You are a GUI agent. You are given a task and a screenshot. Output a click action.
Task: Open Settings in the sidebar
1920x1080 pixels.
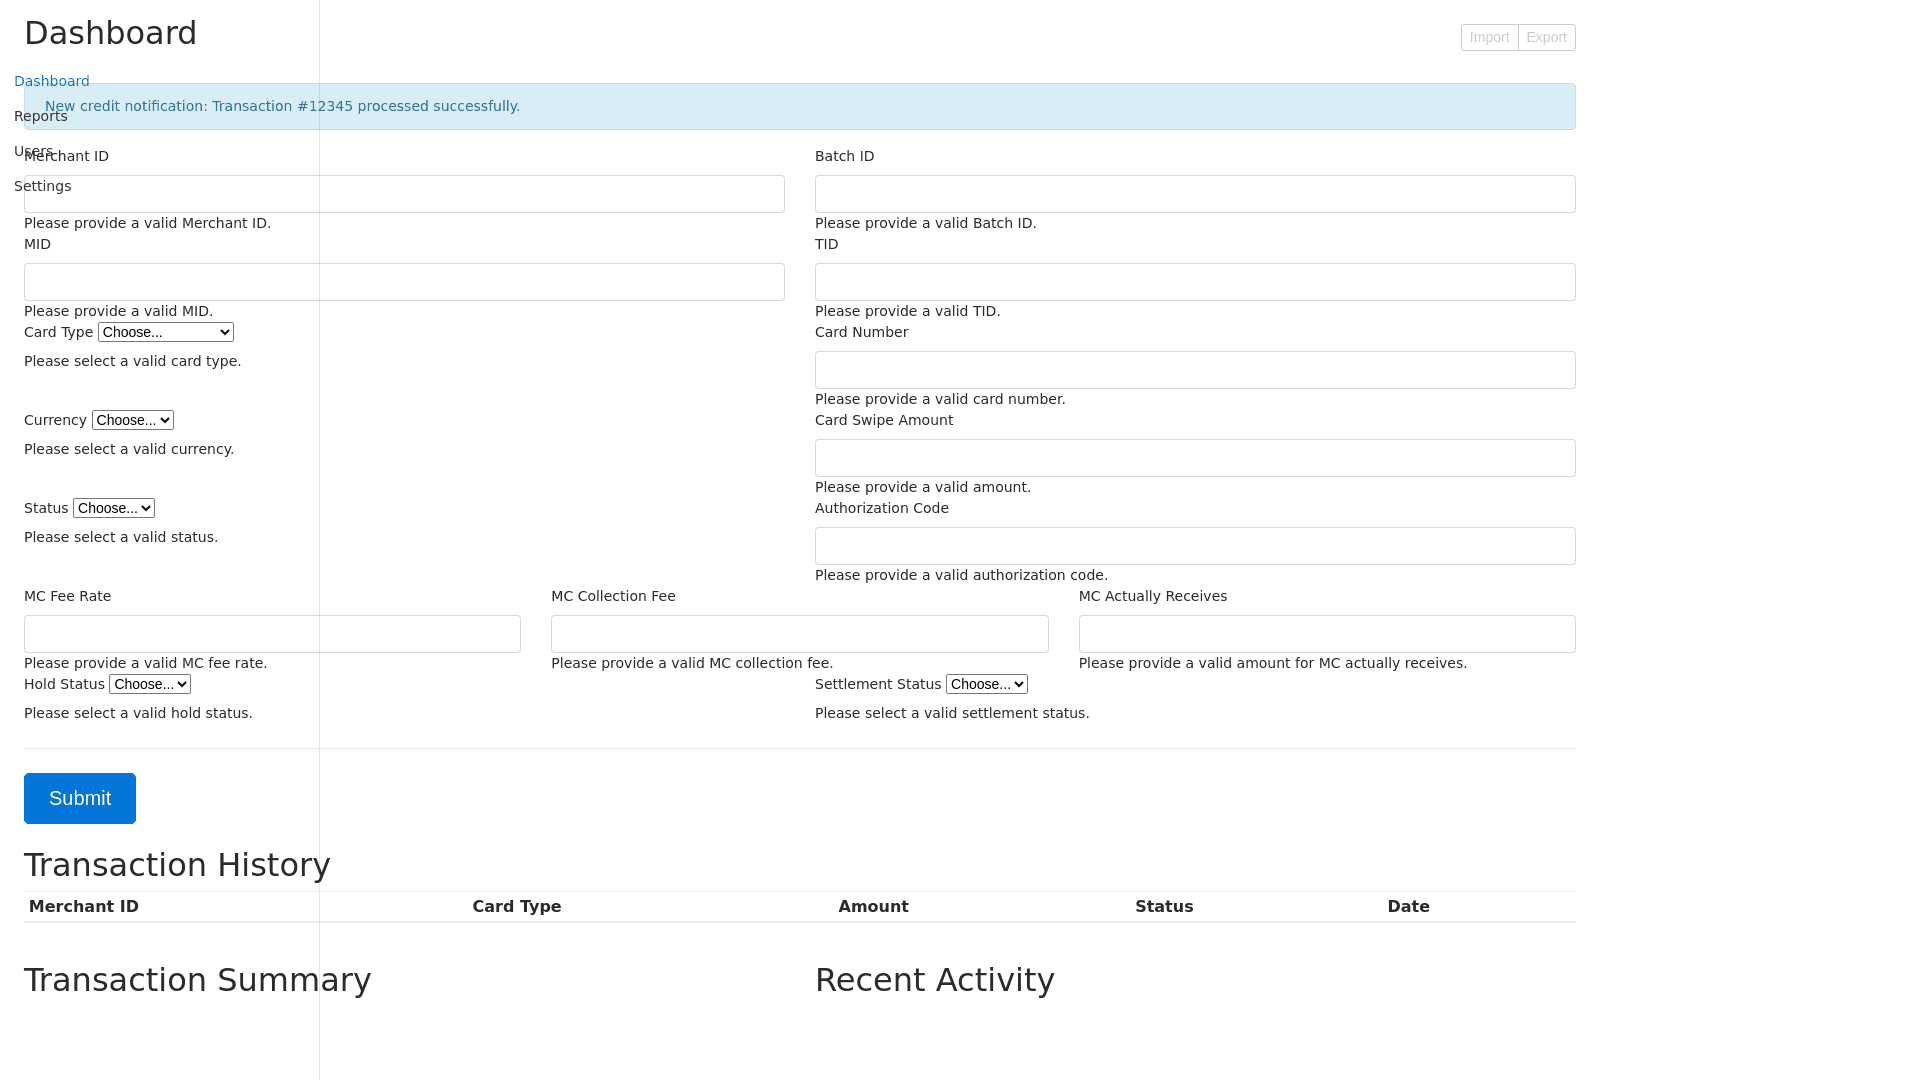coord(43,186)
